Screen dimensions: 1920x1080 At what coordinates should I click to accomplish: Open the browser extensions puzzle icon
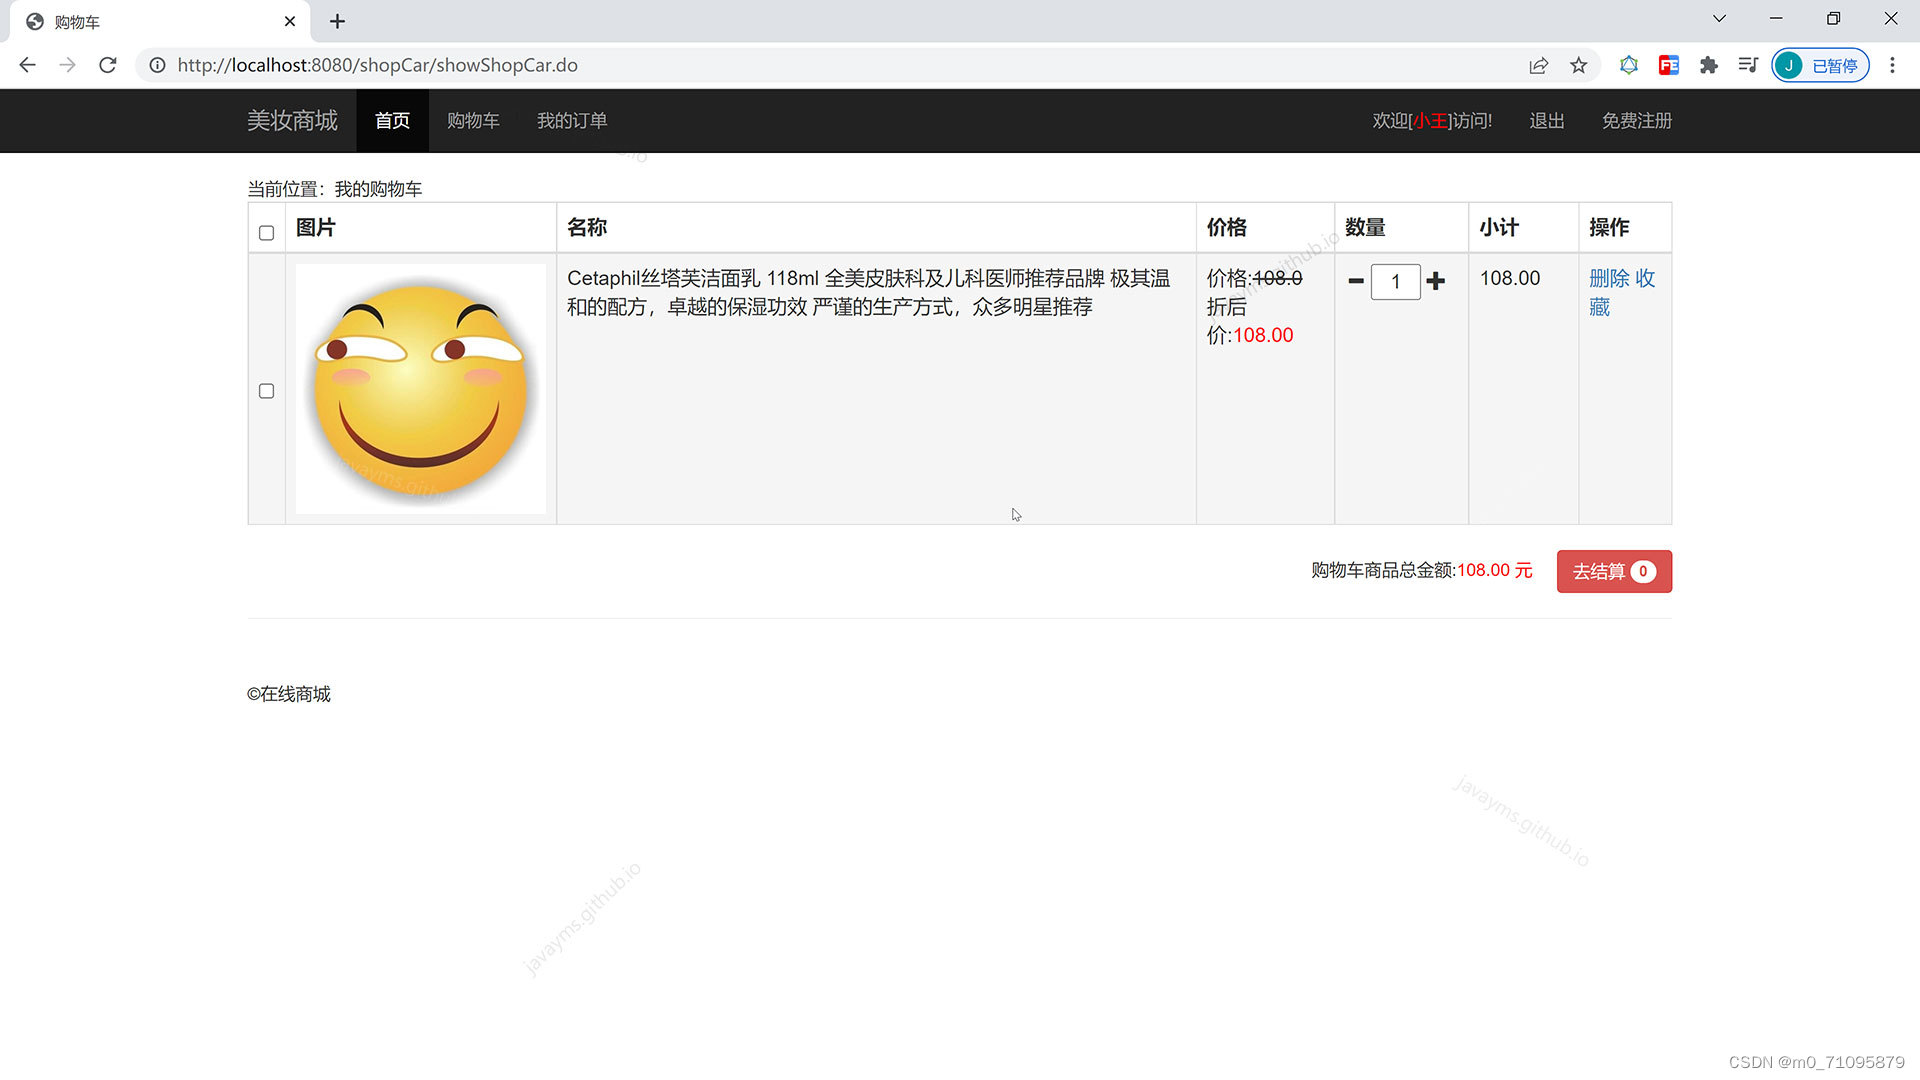1709,65
